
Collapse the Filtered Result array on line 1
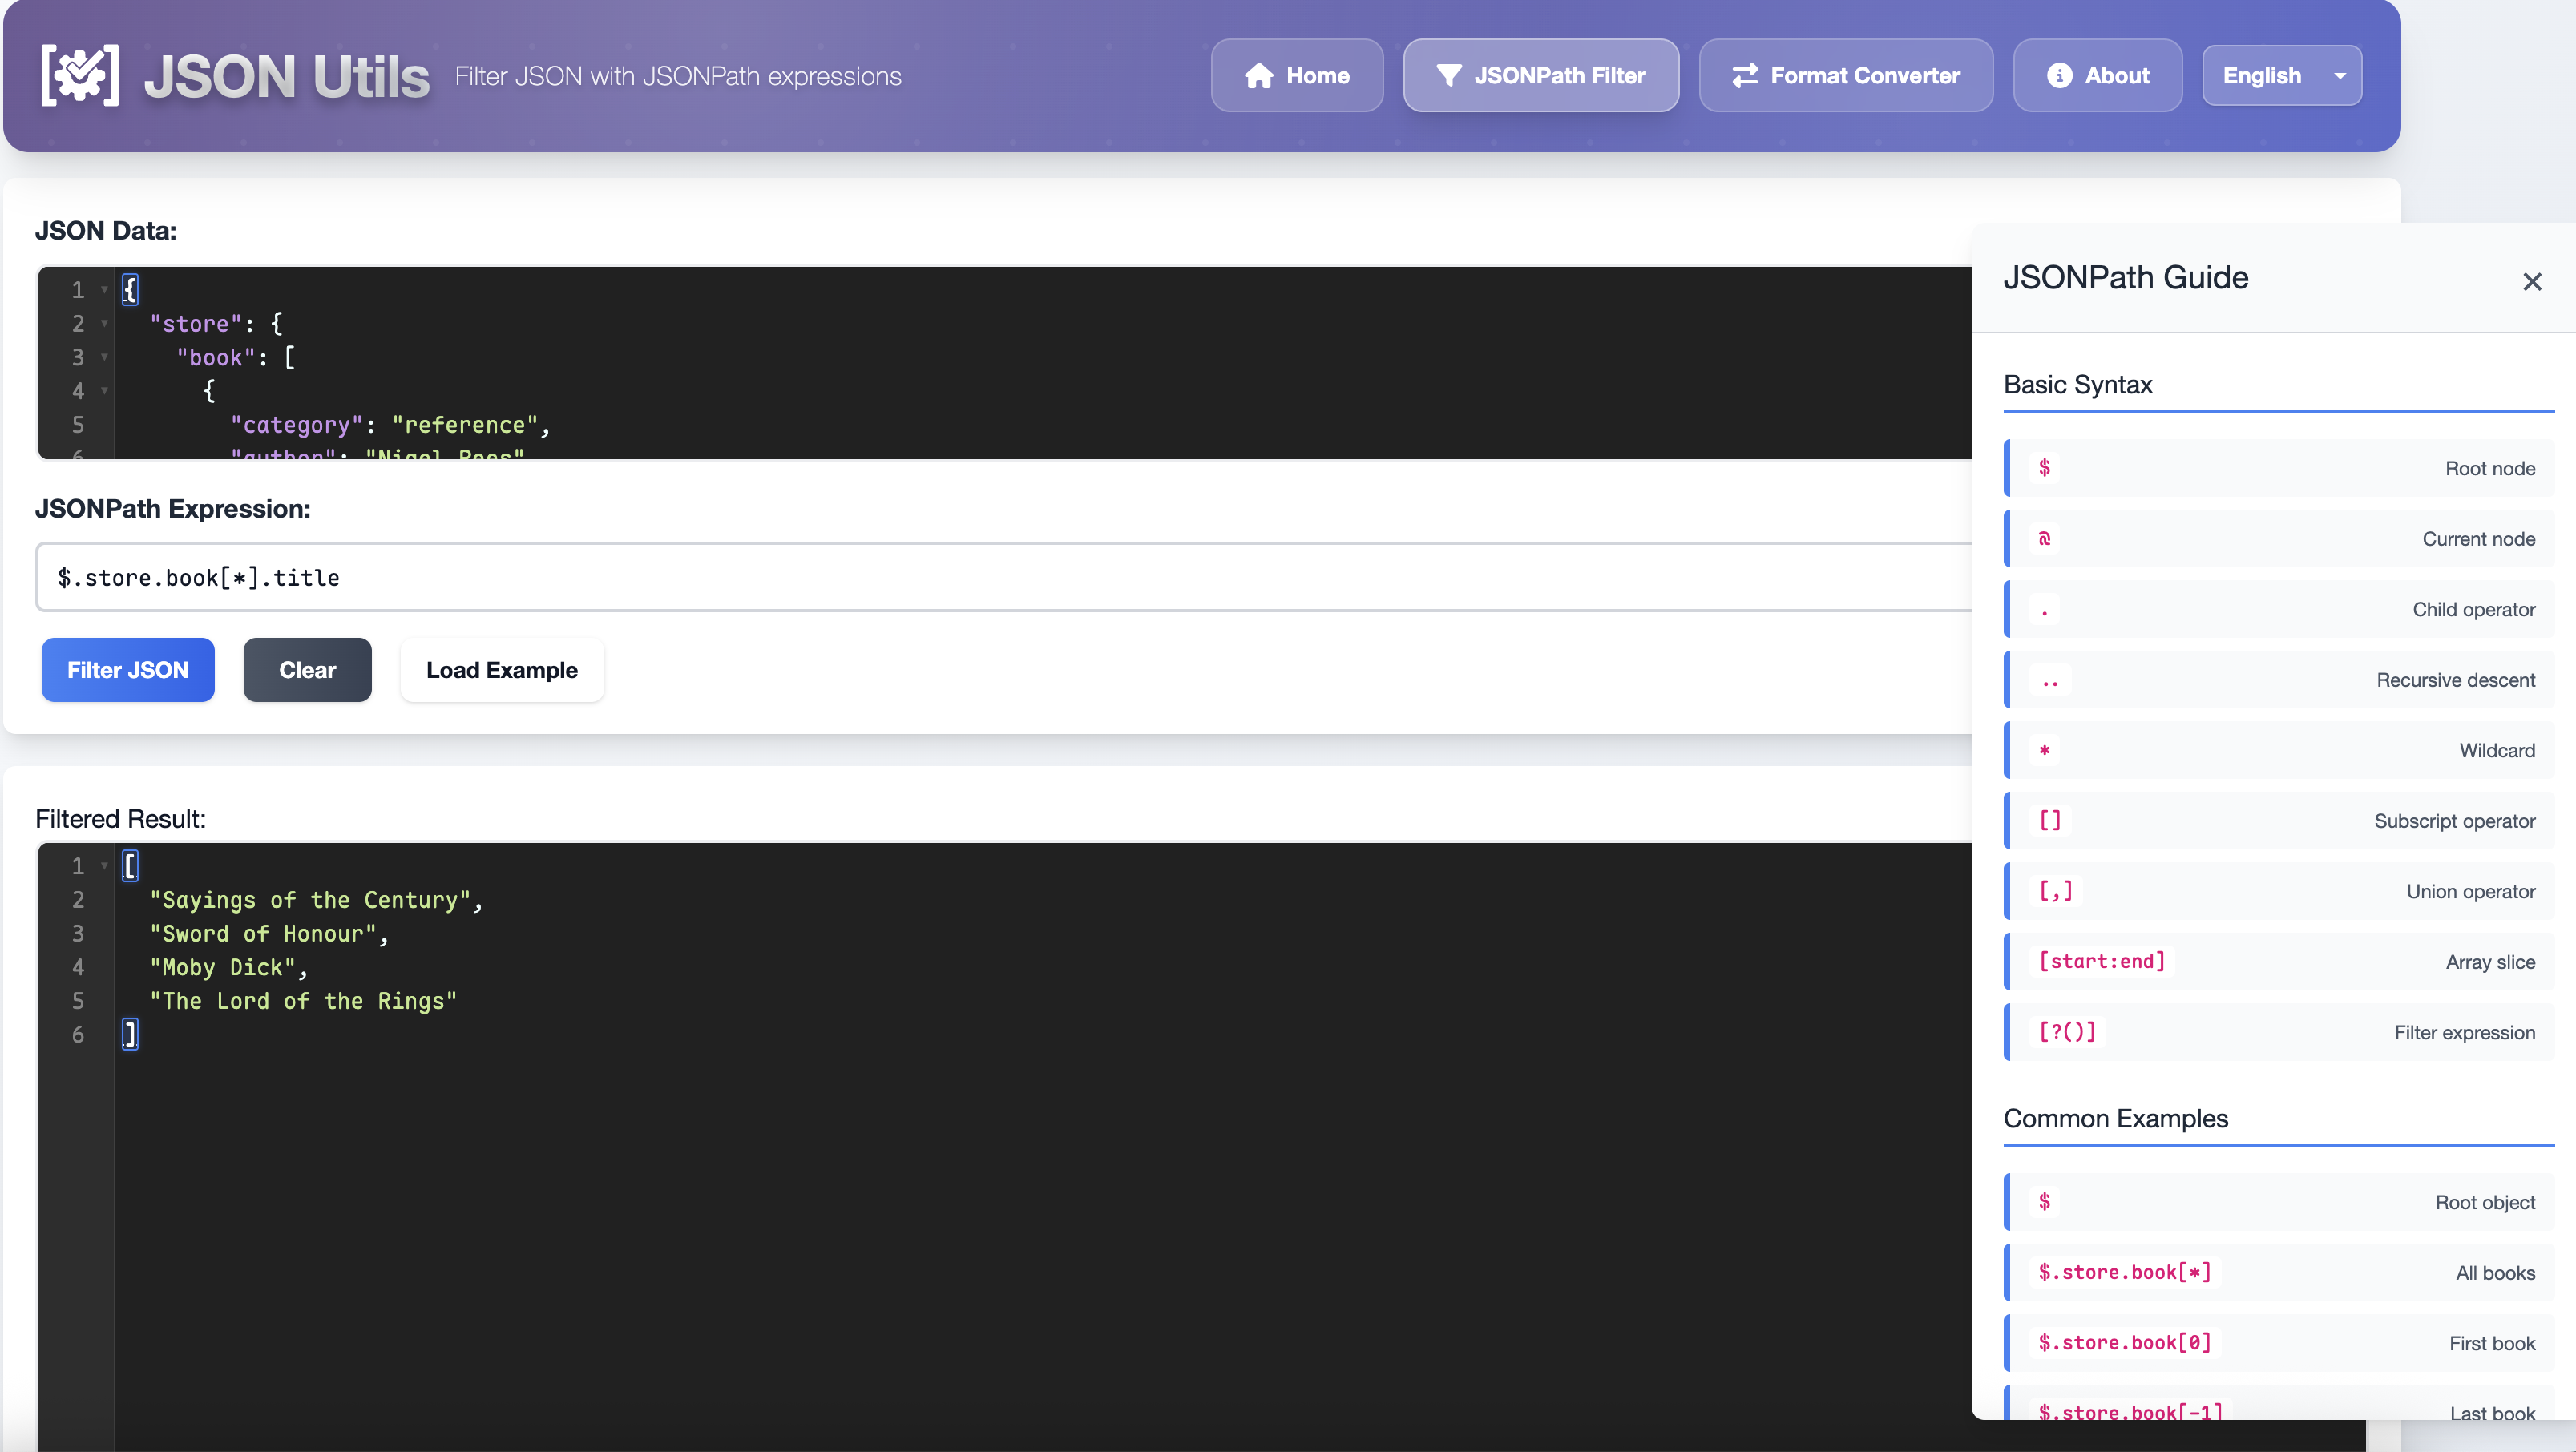coord(104,865)
